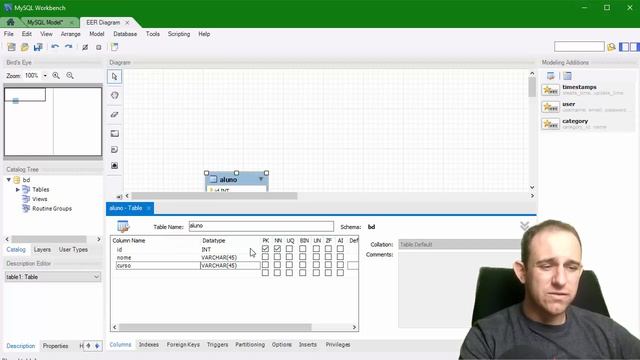Select the image tool
640x360 pixels.
click(x=115, y=165)
